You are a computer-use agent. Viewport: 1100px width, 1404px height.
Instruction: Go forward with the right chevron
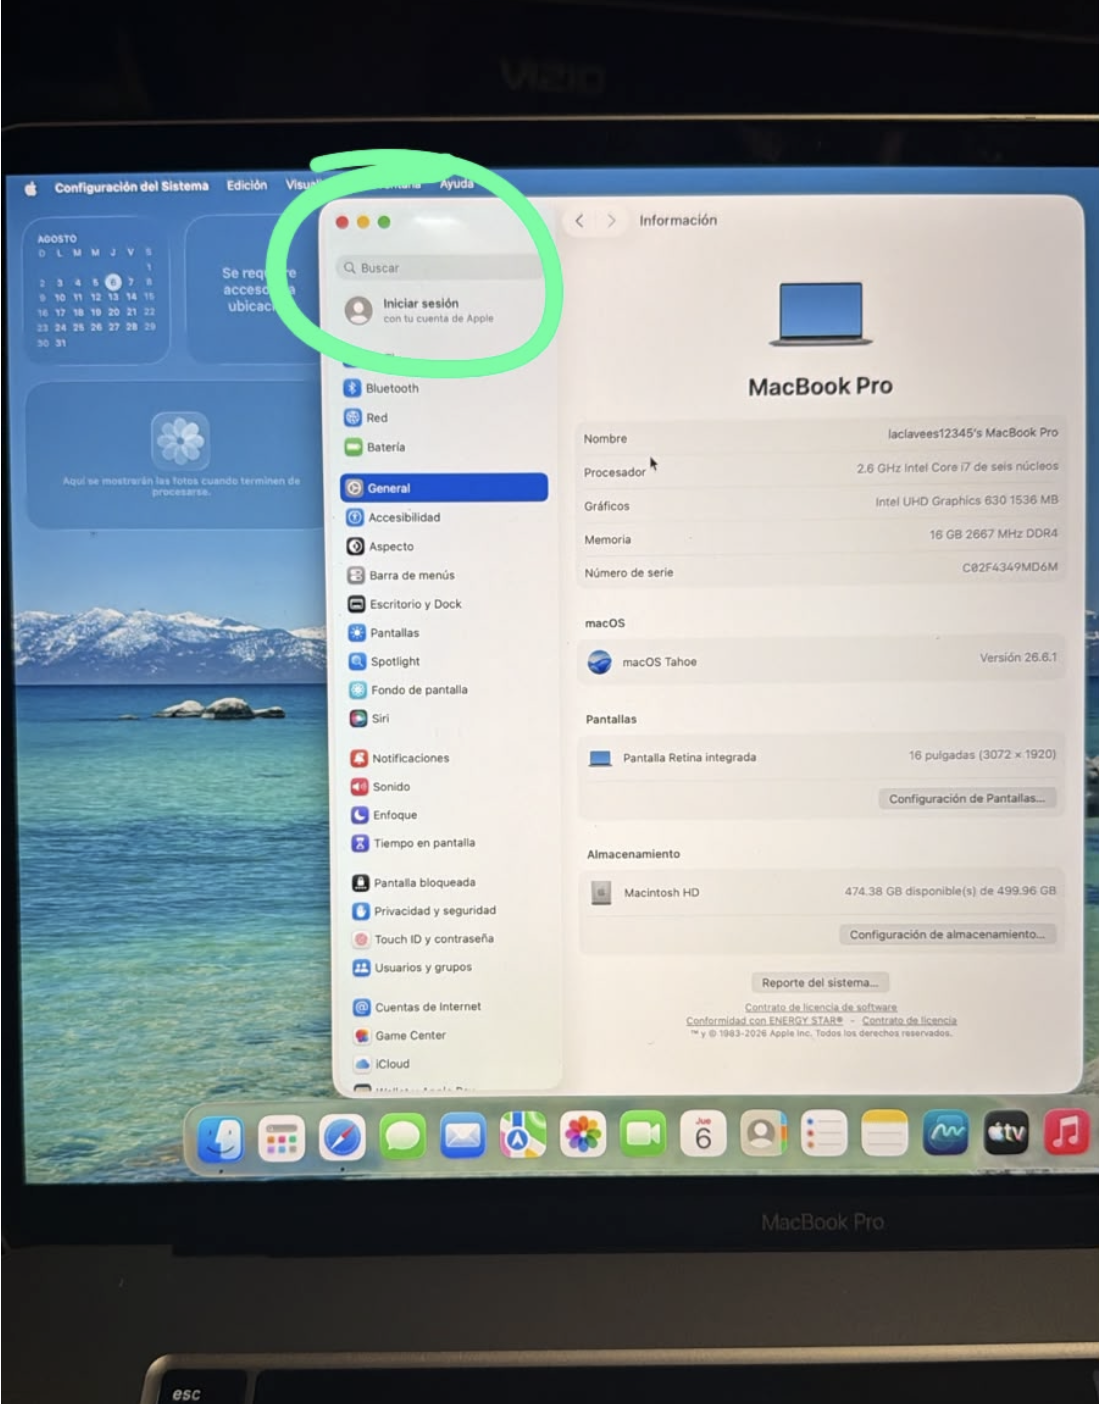[x=611, y=221]
